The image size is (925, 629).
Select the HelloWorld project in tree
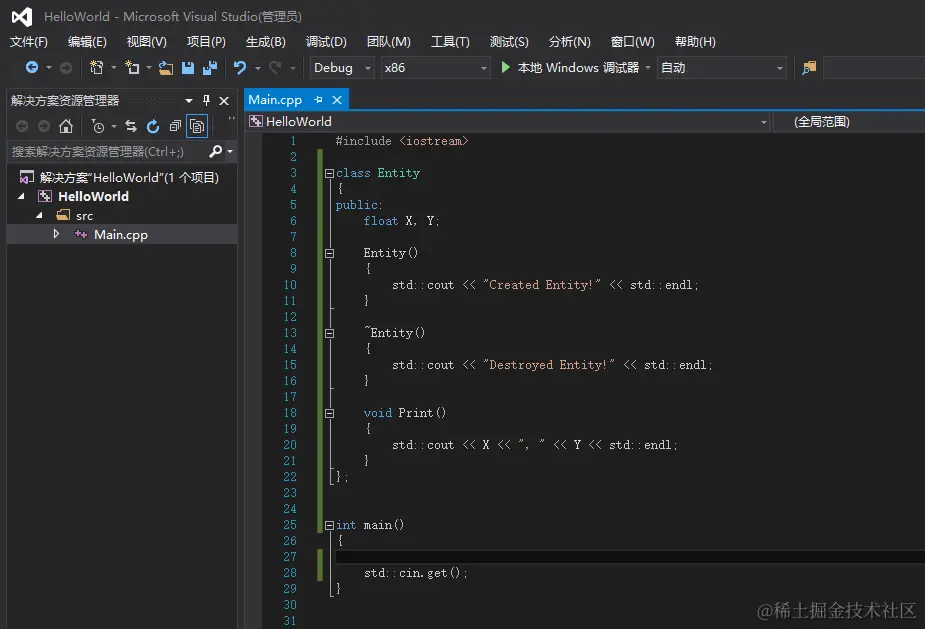pos(93,196)
